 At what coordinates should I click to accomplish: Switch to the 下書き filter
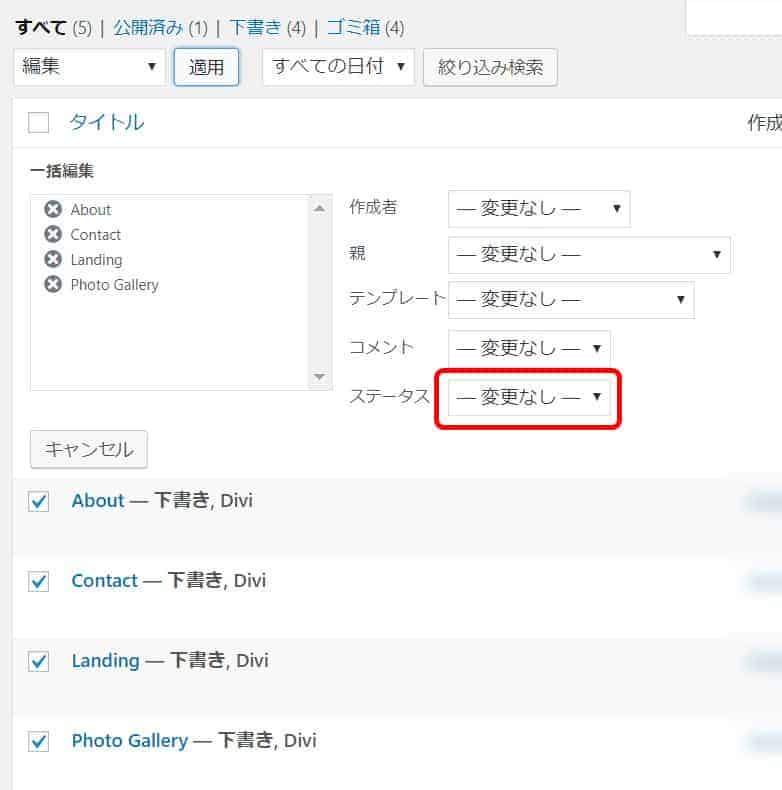(254, 27)
